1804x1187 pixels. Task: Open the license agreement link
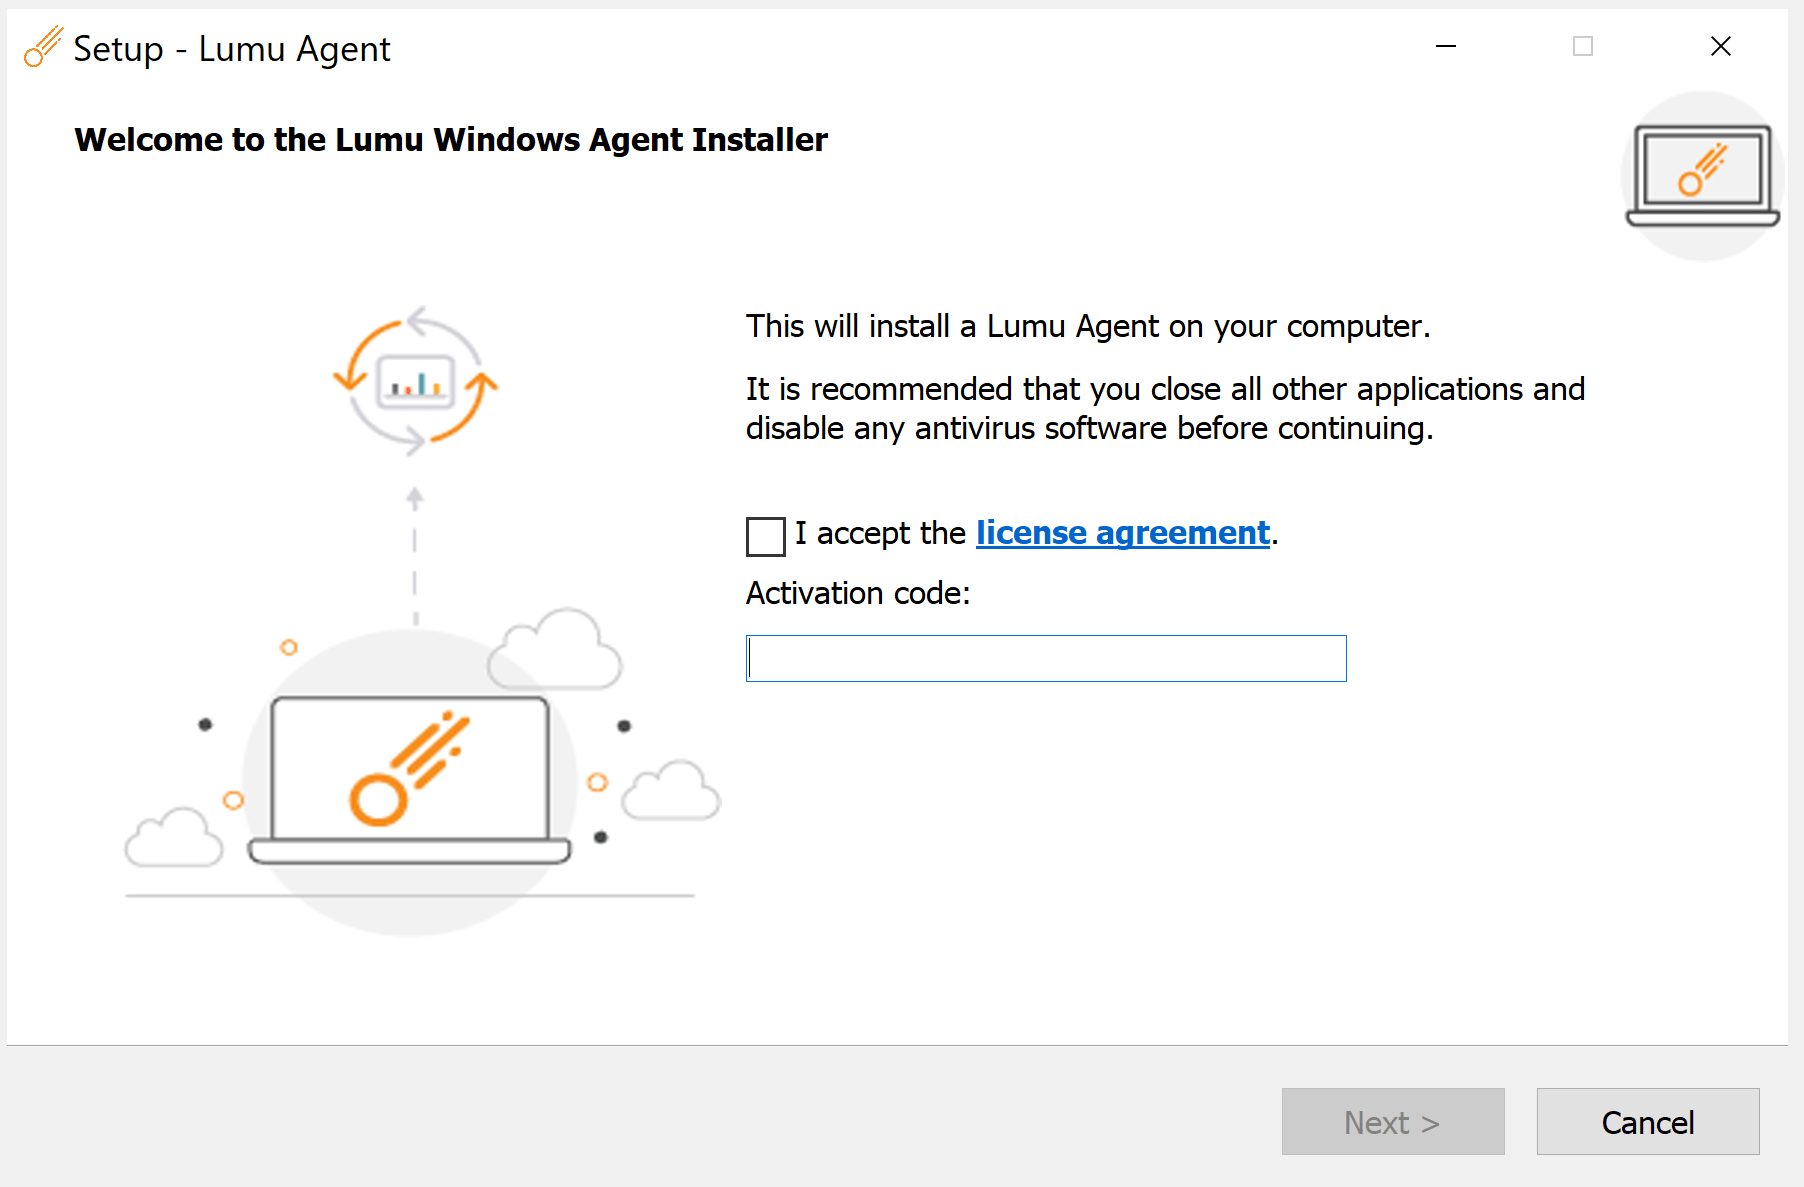(x=1121, y=533)
